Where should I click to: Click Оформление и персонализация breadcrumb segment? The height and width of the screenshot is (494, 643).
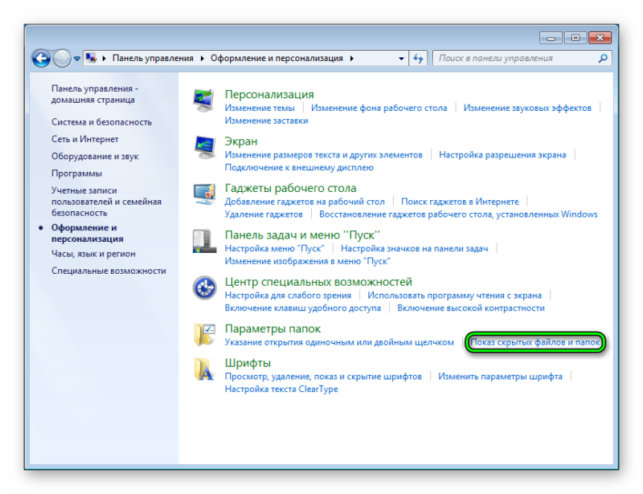[x=277, y=58]
